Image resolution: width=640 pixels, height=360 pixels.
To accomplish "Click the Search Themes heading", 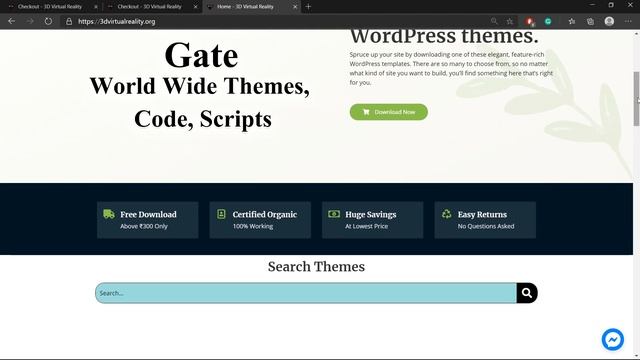I will click(x=316, y=267).
